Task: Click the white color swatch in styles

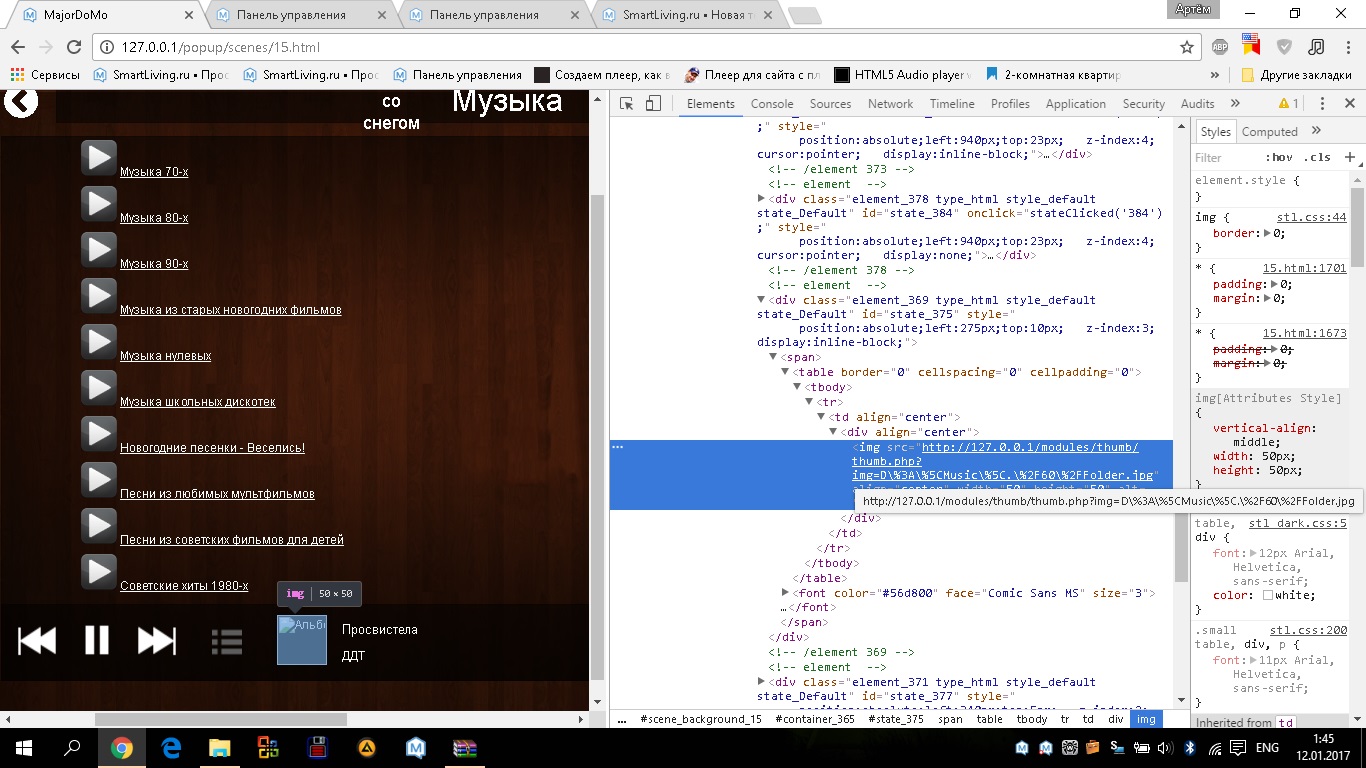Action: [1268, 595]
